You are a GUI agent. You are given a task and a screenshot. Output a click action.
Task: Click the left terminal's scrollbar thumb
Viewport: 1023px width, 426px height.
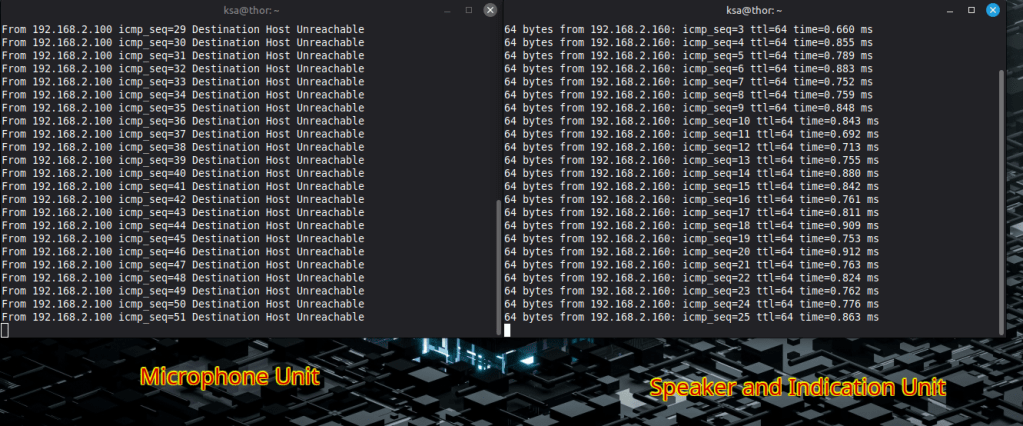click(497, 262)
